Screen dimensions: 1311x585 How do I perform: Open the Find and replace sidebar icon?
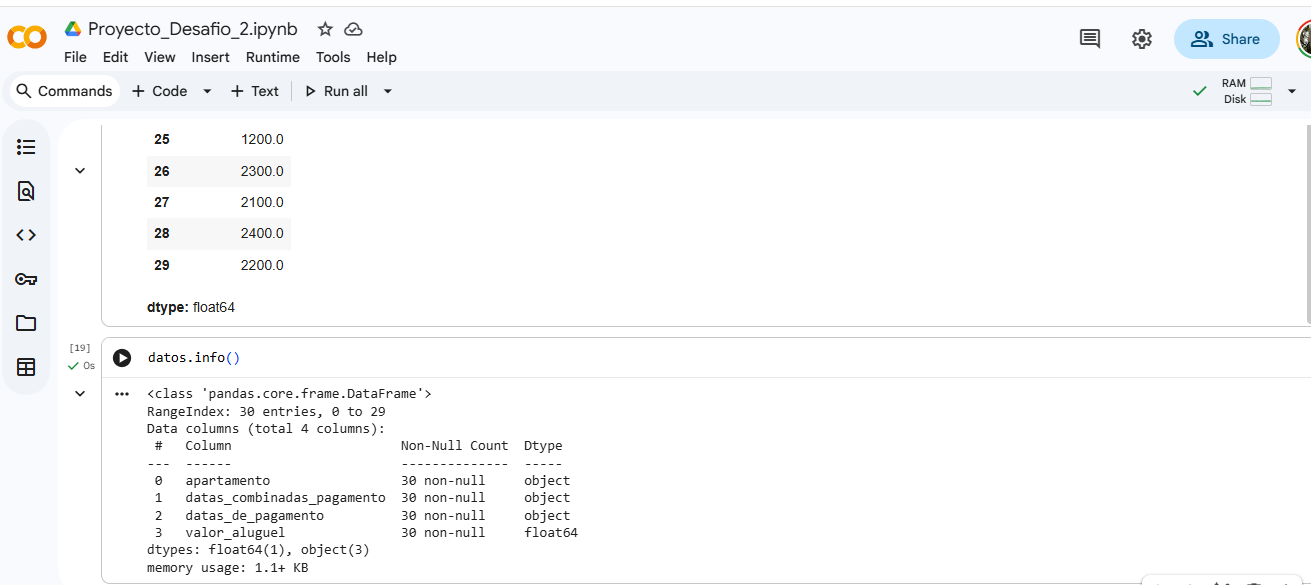[x=27, y=191]
